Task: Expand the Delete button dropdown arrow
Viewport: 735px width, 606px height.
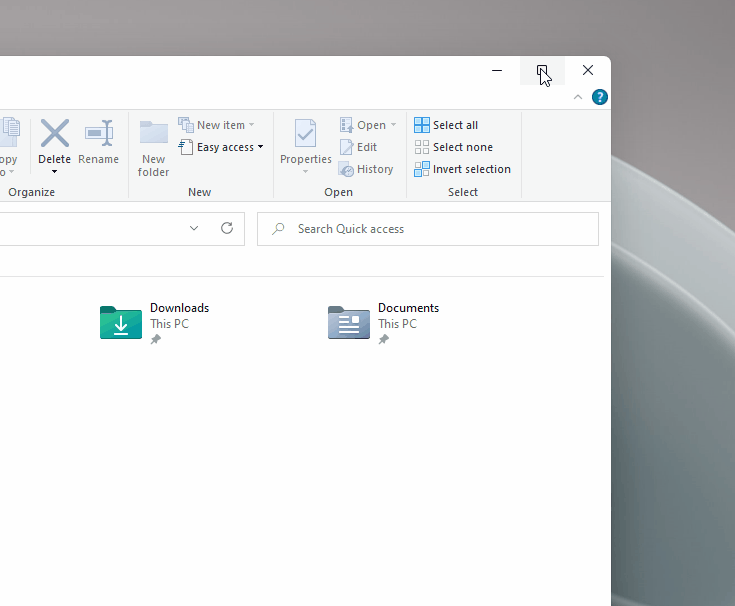Action: 55,171
